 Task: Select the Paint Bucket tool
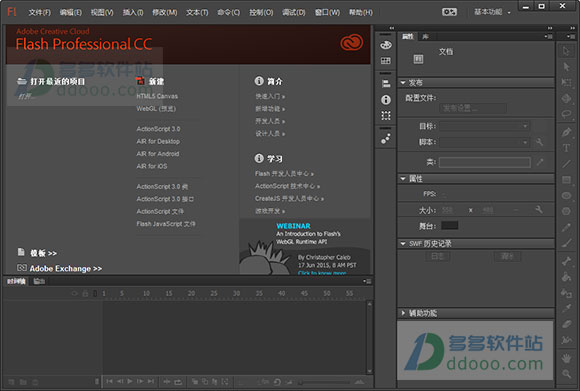(566, 277)
